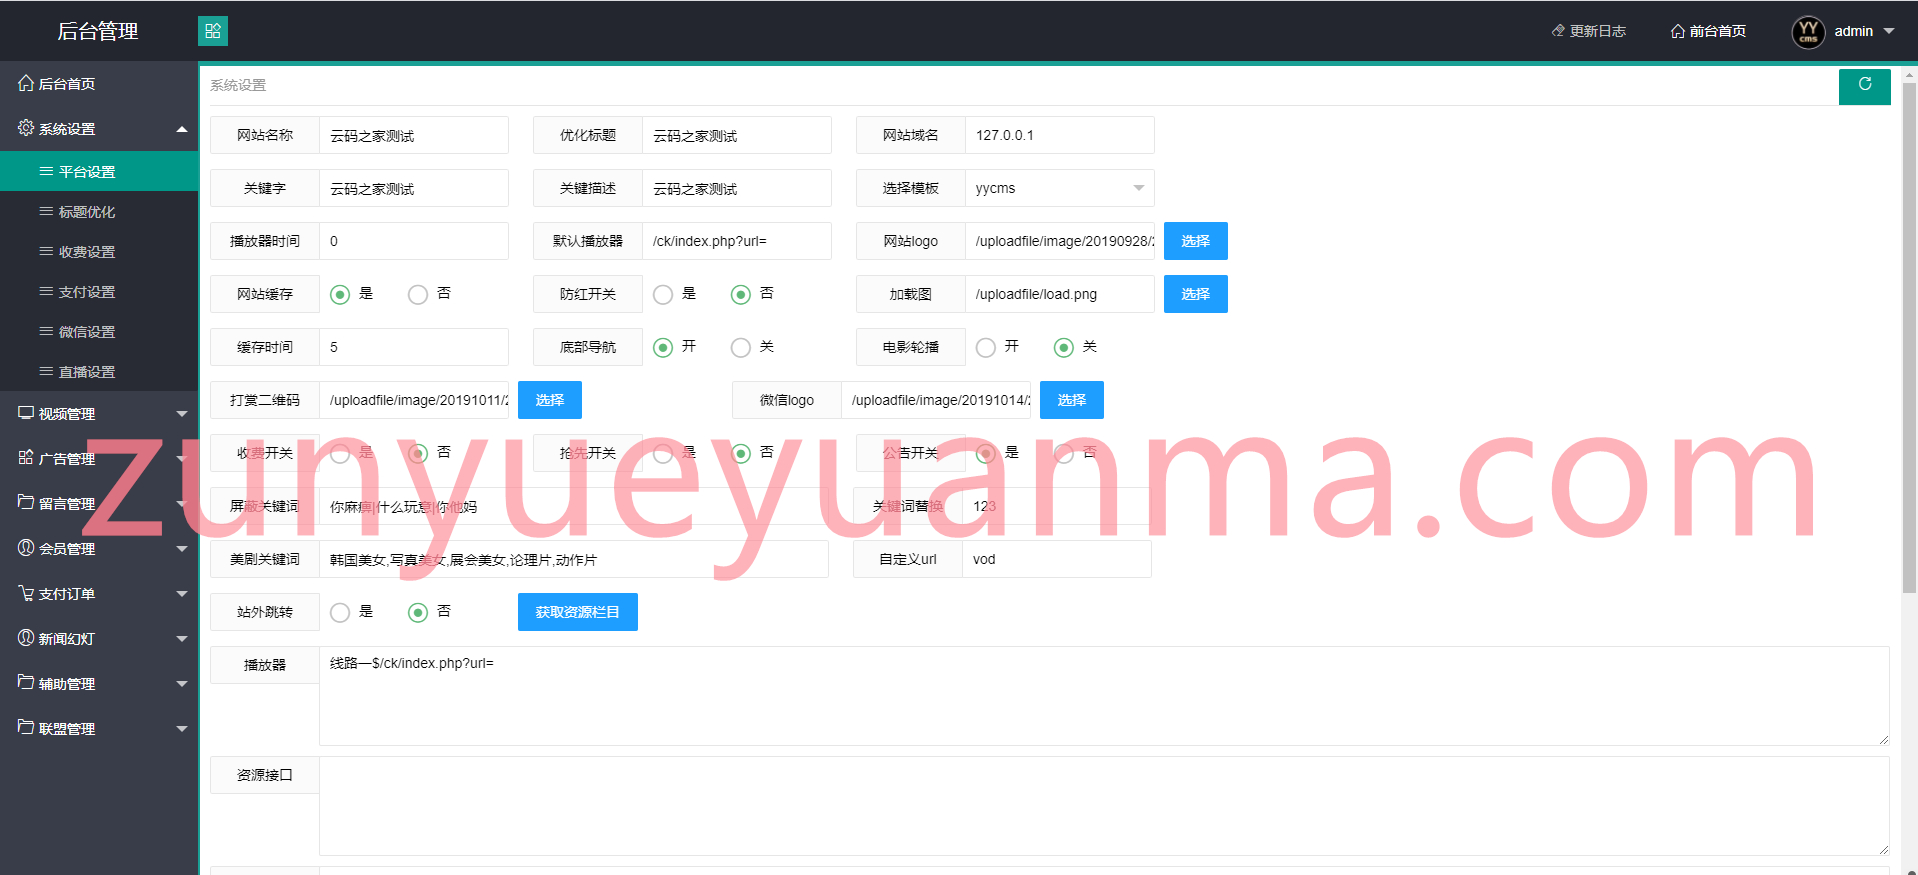Open the 前台首页 link
The width and height of the screenshot is (1918, 875).
click(1708, 31)
